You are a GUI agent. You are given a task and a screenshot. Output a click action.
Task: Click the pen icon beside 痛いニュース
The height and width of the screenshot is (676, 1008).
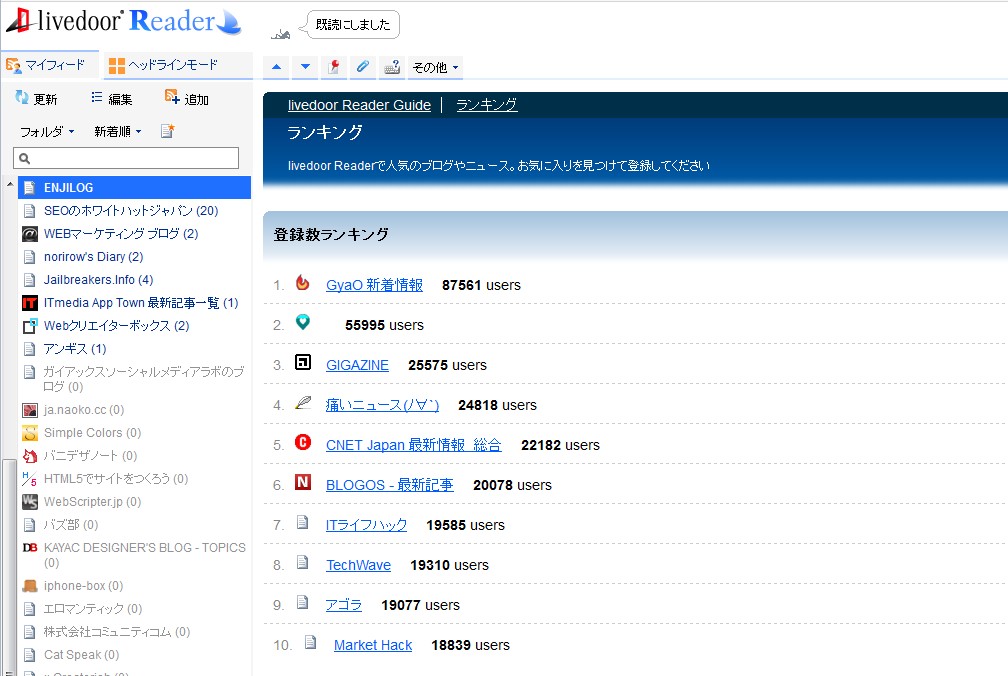(302, 403)
